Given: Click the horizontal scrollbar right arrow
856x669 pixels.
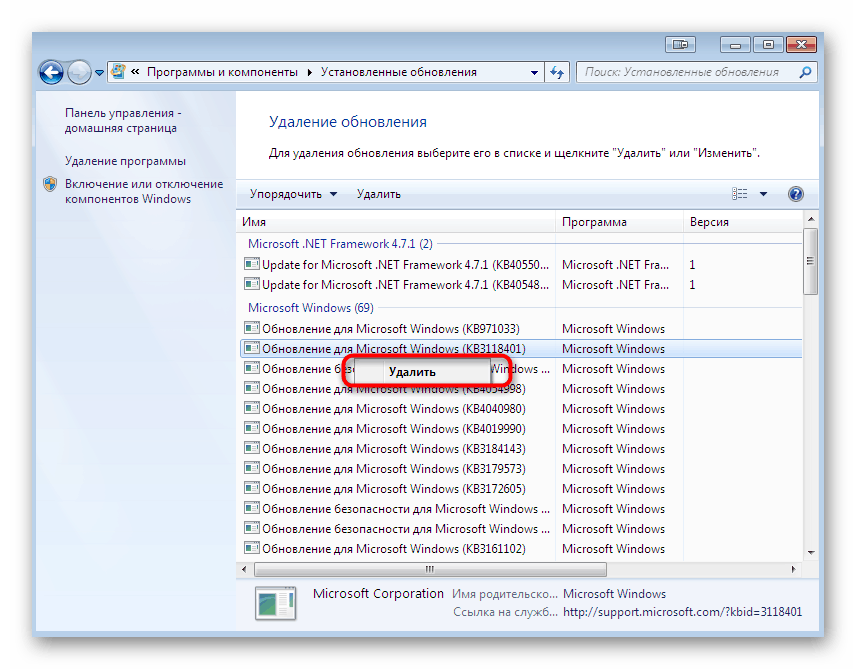Looking at the screenshot, I should pos(793,570).
